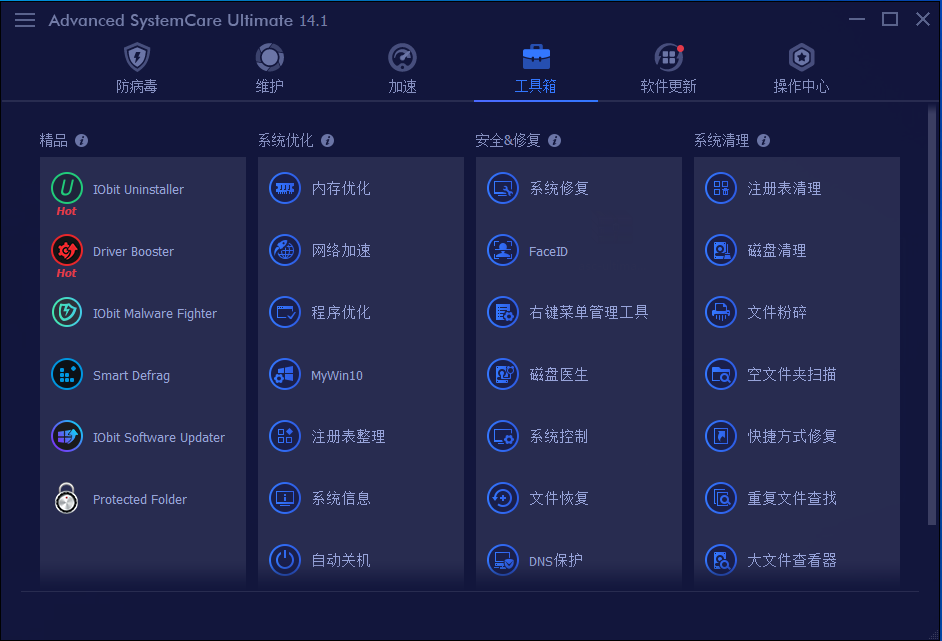Image resolution: width=942 pixels, height=641 pixels.
Task: Open the 系统信息 label
Action: (x=341, y=498)
